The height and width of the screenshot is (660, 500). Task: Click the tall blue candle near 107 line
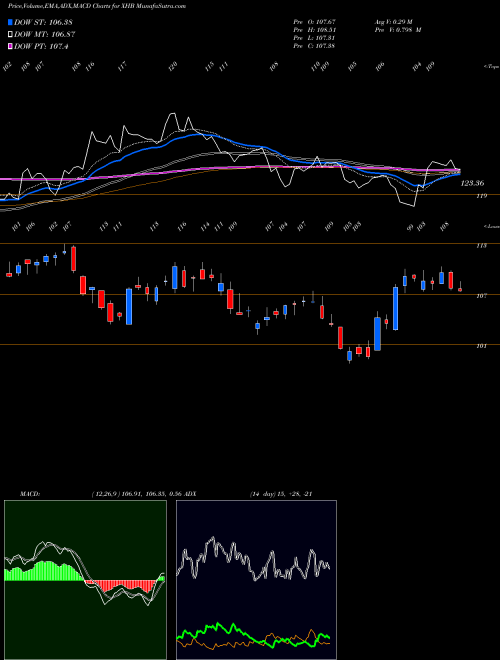click(x=396, y=308)
